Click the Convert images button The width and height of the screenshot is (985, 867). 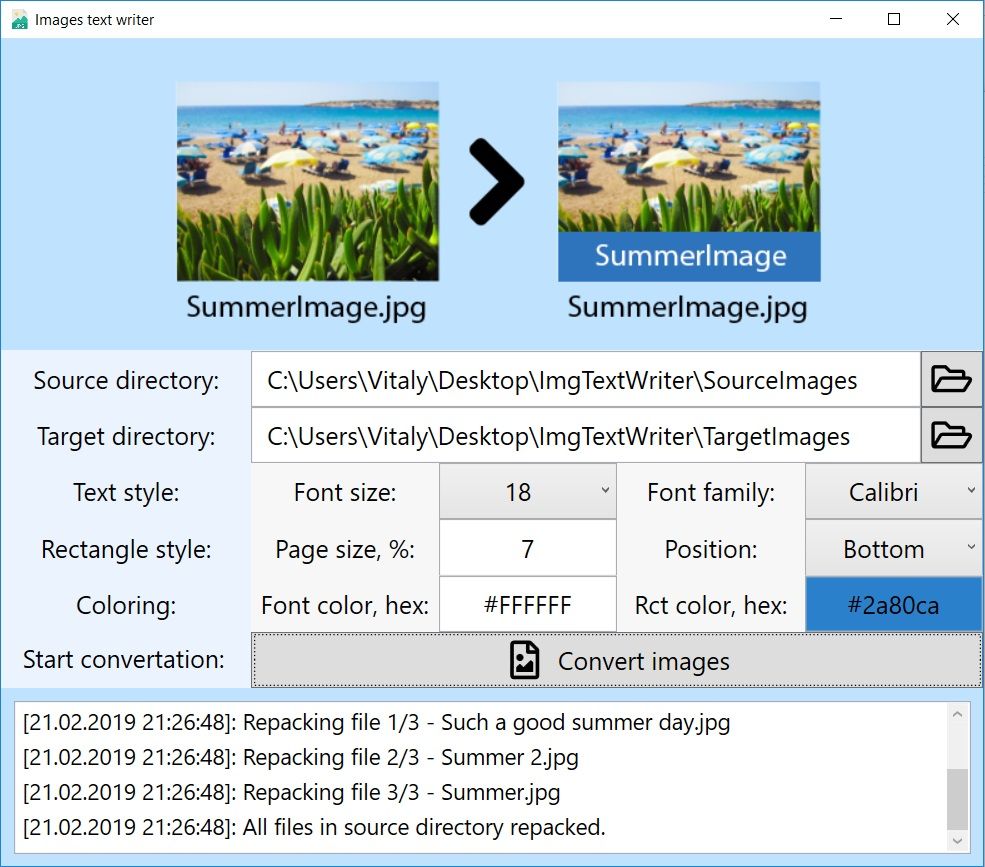pyautogui.click(x=616, y=661)
